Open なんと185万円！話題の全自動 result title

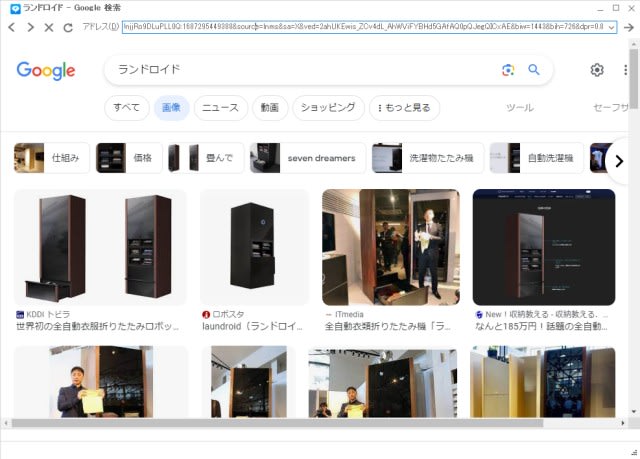point(541,326)
